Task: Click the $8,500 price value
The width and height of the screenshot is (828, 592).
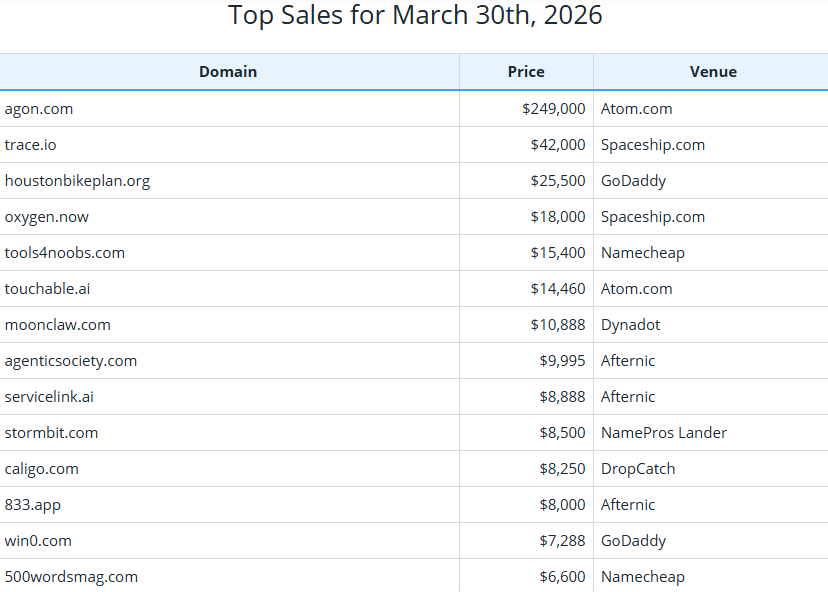Action: [x=562, y=433]
